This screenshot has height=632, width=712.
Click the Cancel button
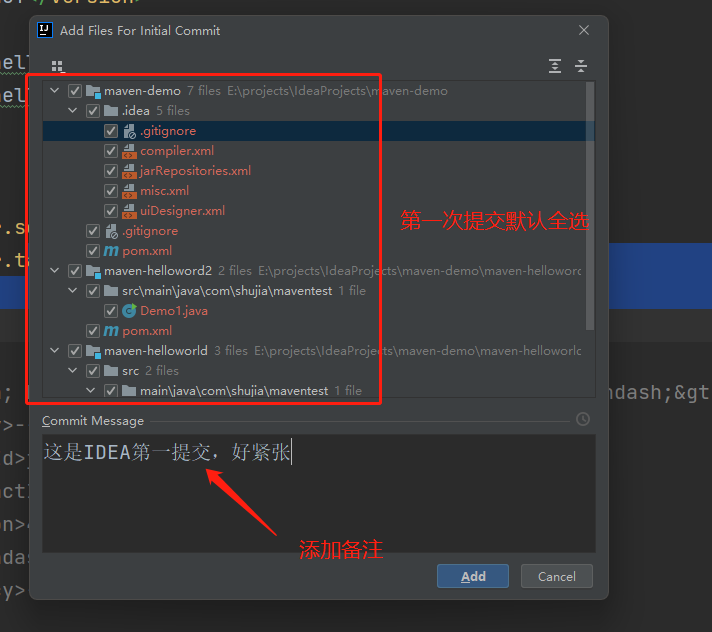pos(557,576)
